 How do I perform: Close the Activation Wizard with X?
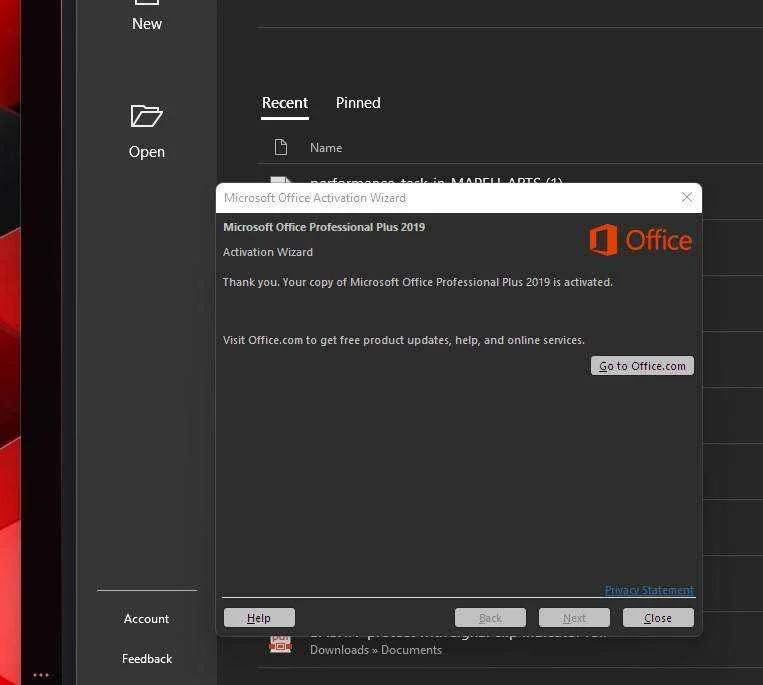coord(687,197)
